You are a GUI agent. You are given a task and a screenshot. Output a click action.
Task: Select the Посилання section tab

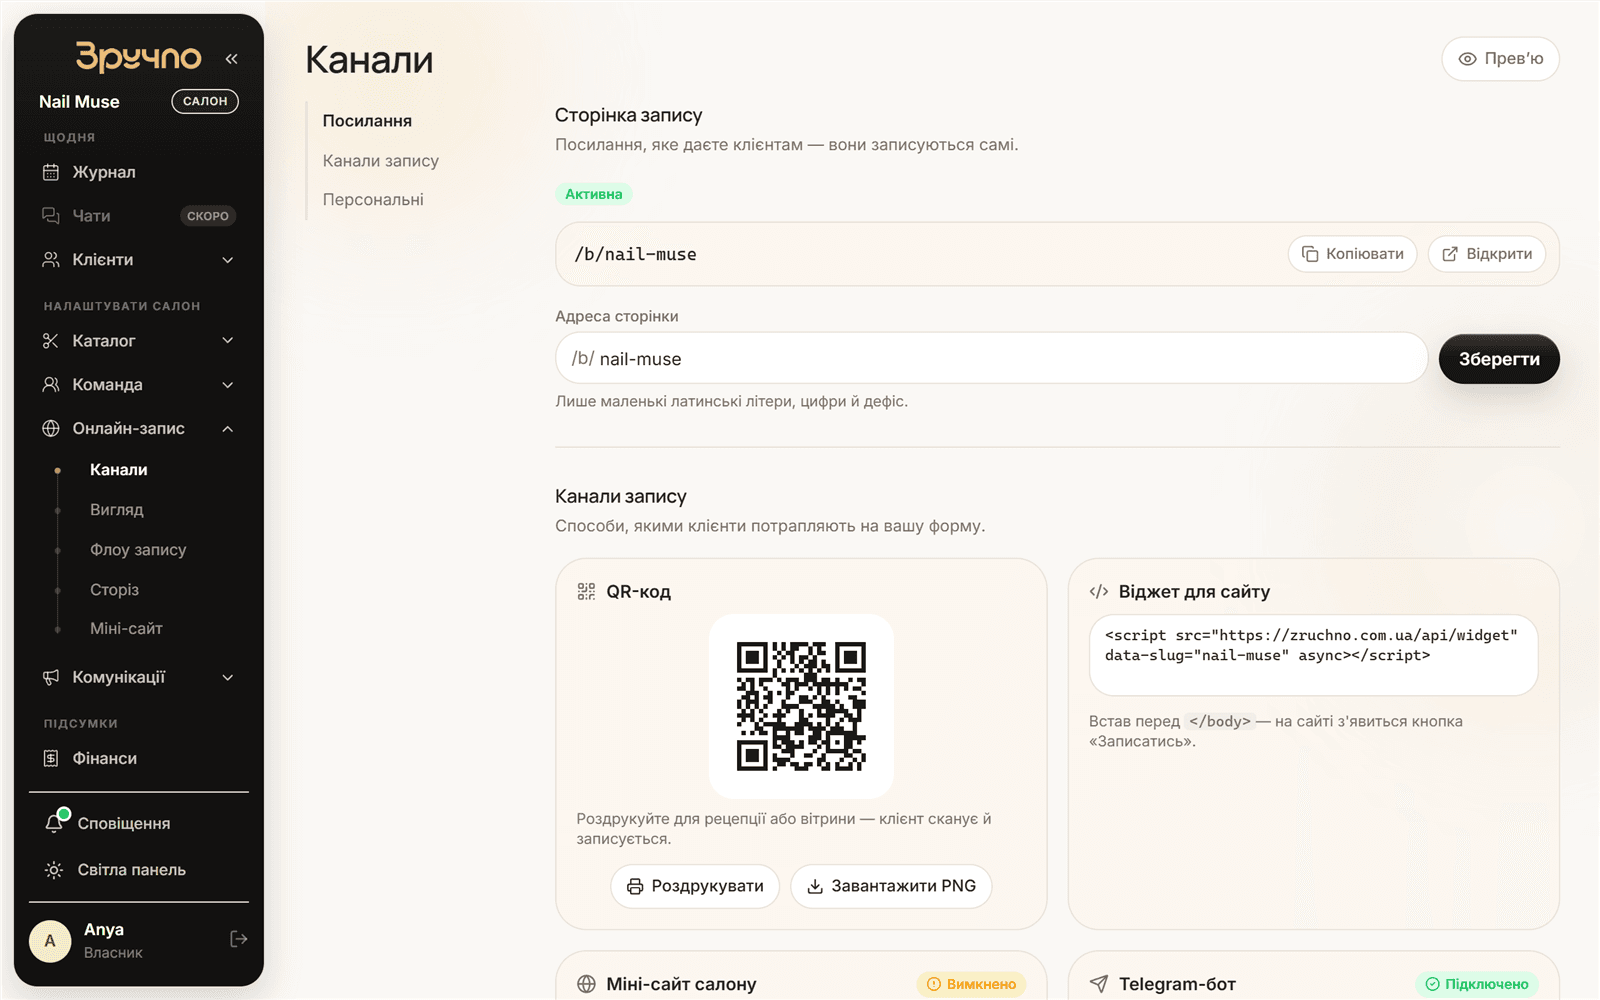(367, 121)
